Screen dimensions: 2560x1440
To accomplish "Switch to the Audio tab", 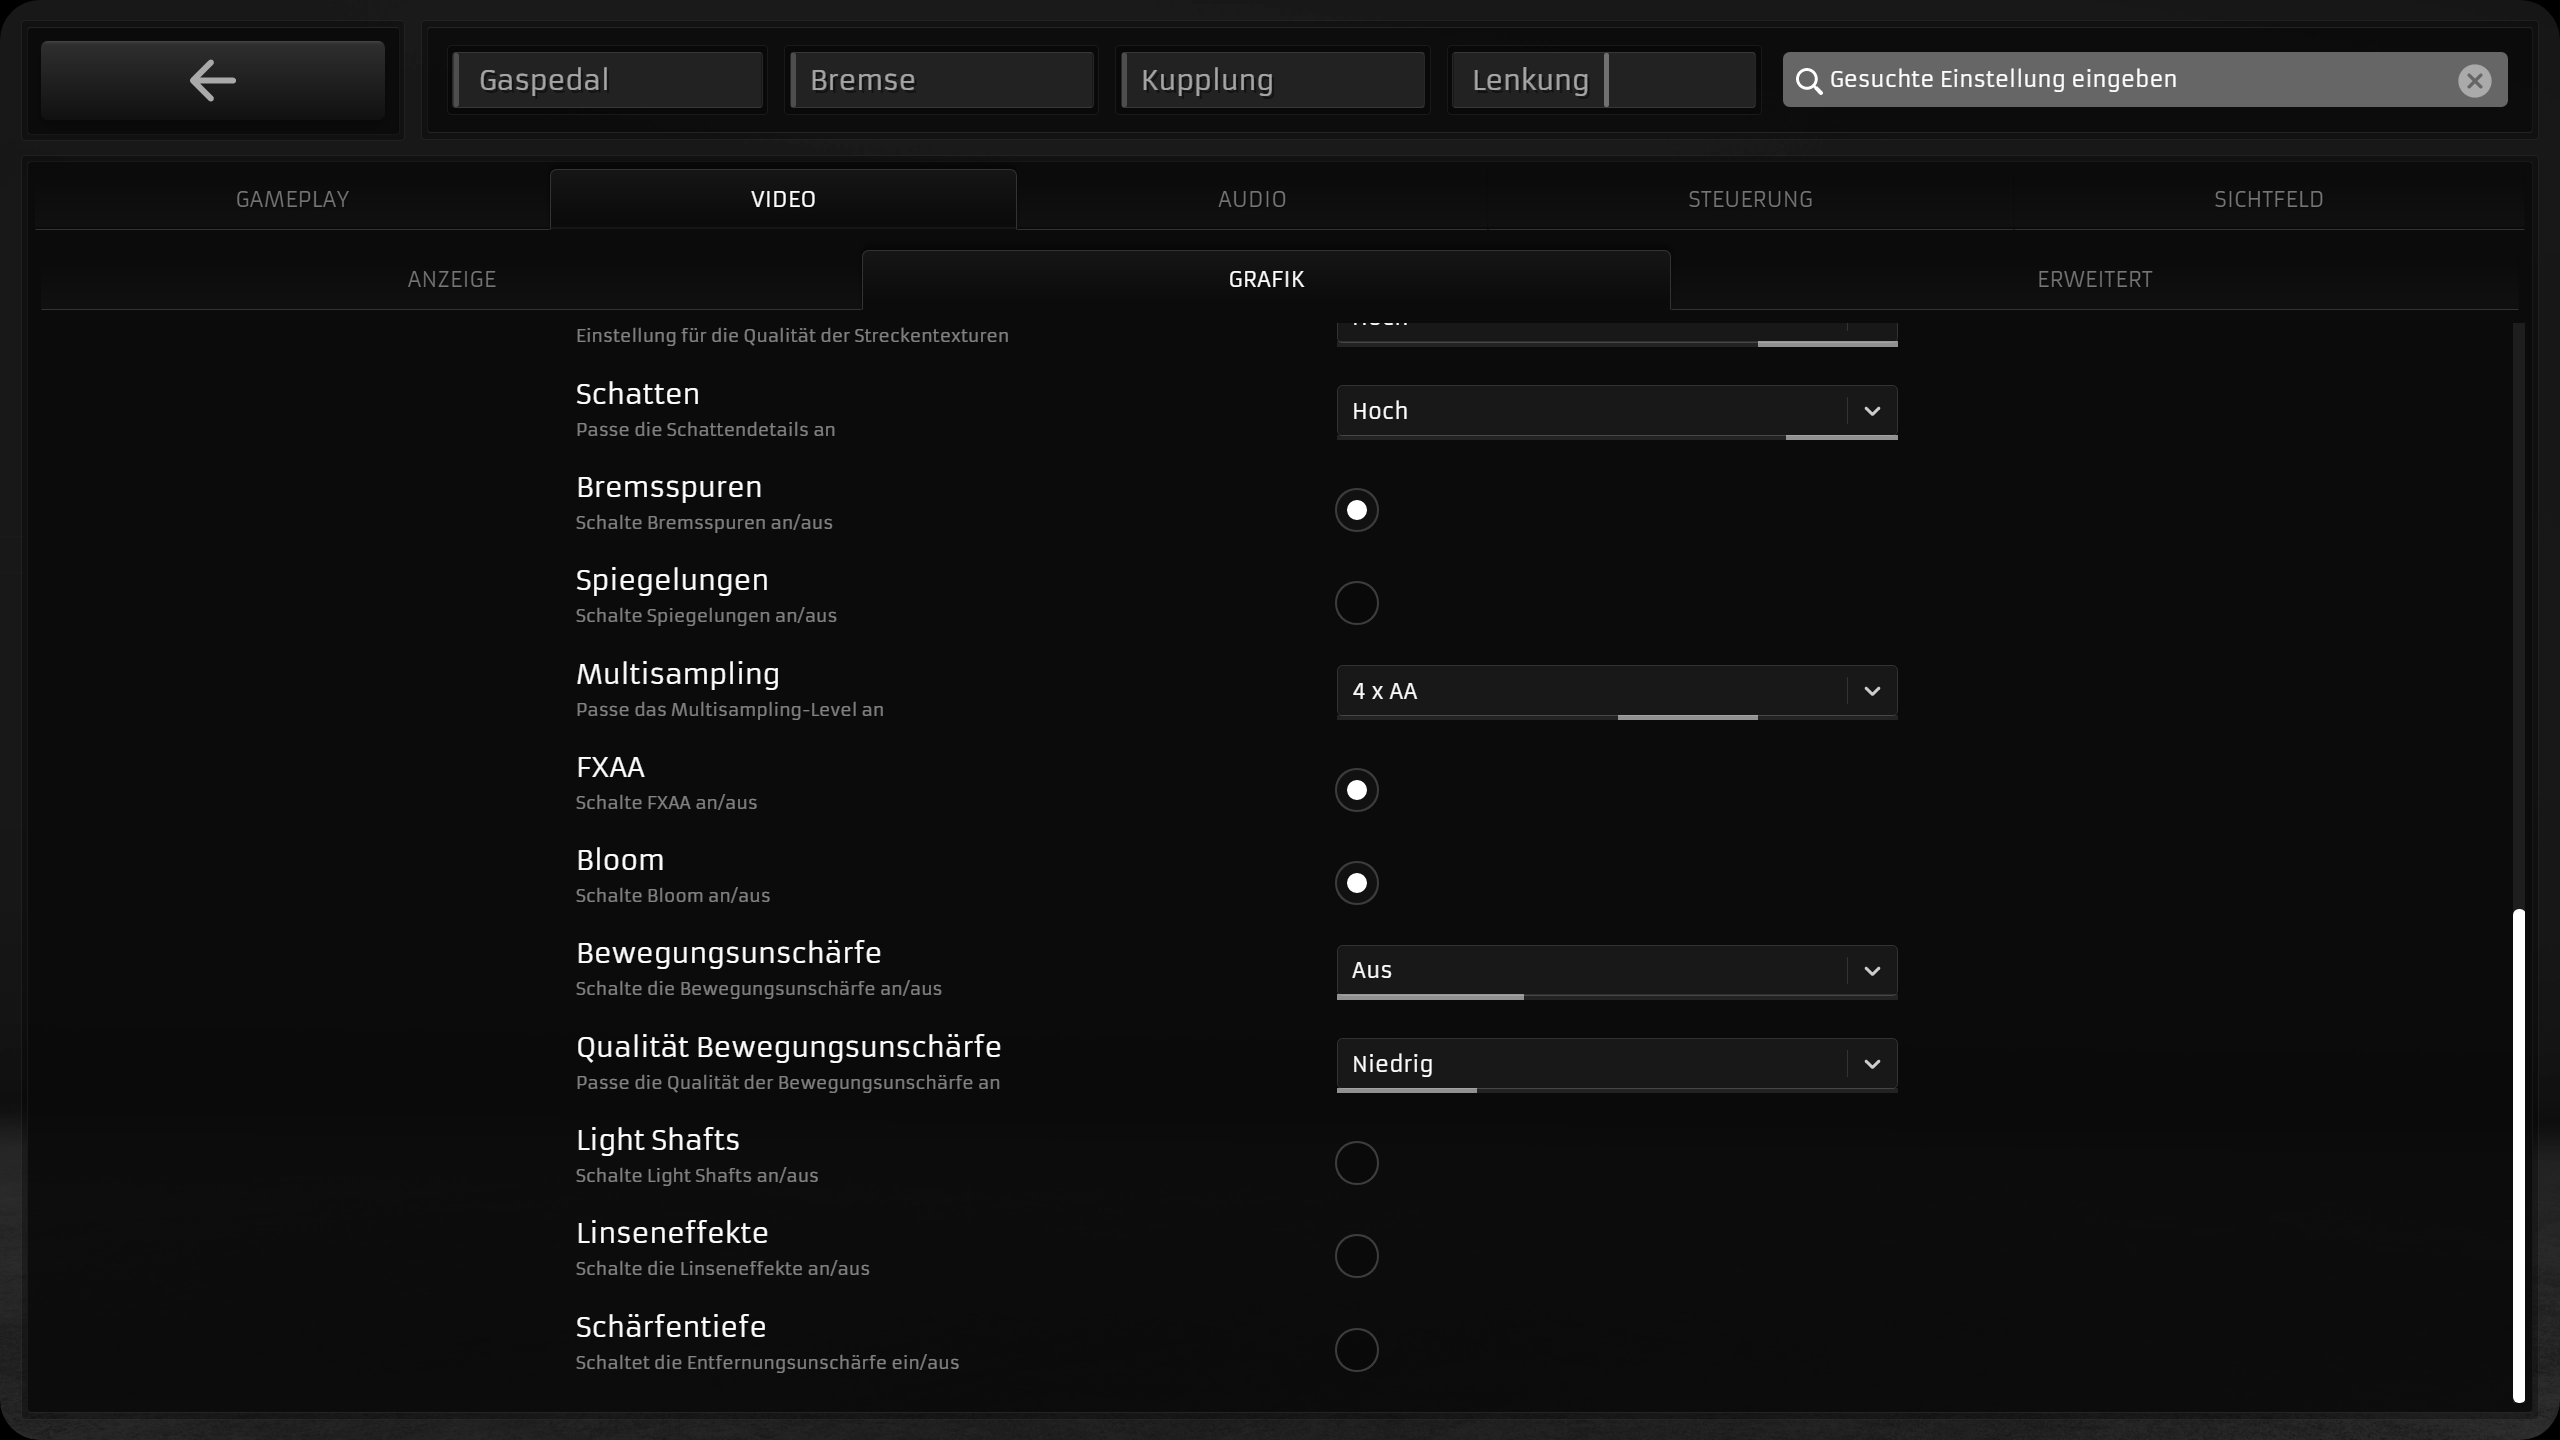I will pos(1251,199).
